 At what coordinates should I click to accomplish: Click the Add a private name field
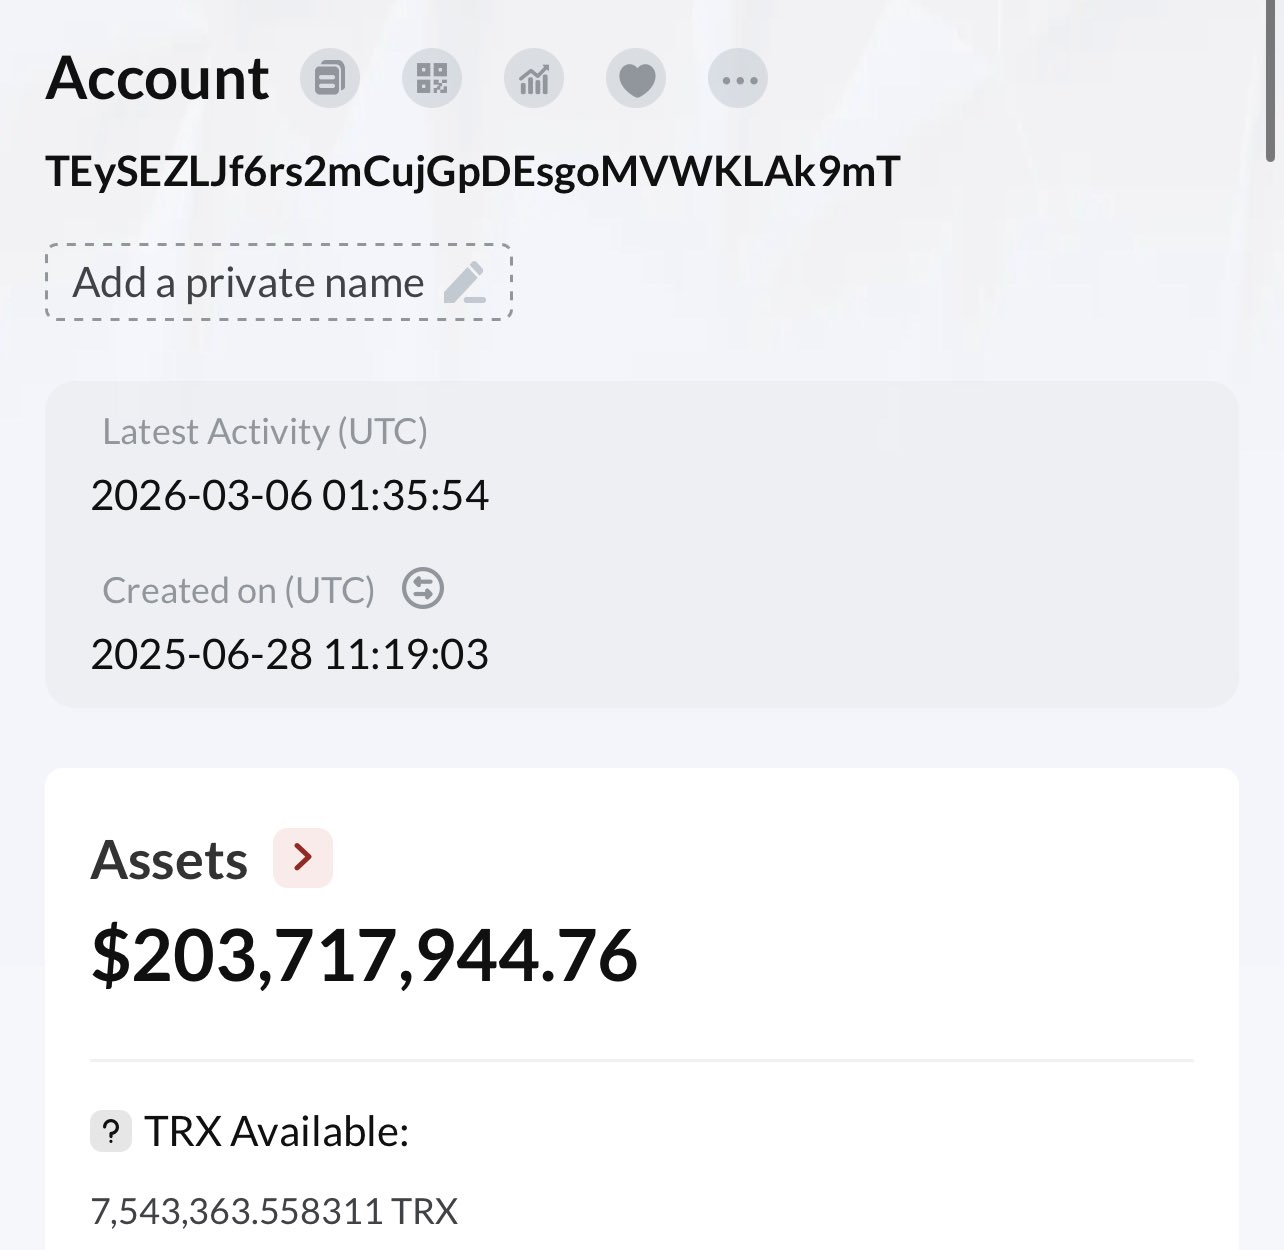coord(250,283)
